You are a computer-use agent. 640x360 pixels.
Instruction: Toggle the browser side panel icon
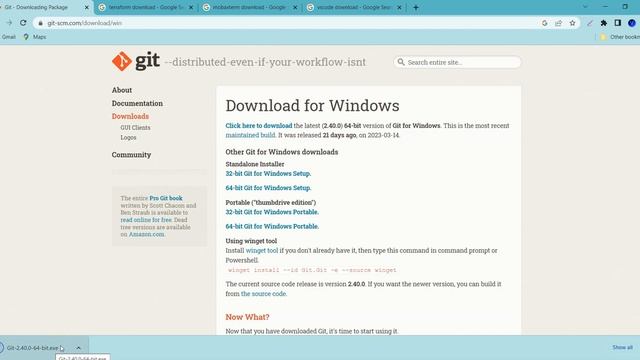618,23
